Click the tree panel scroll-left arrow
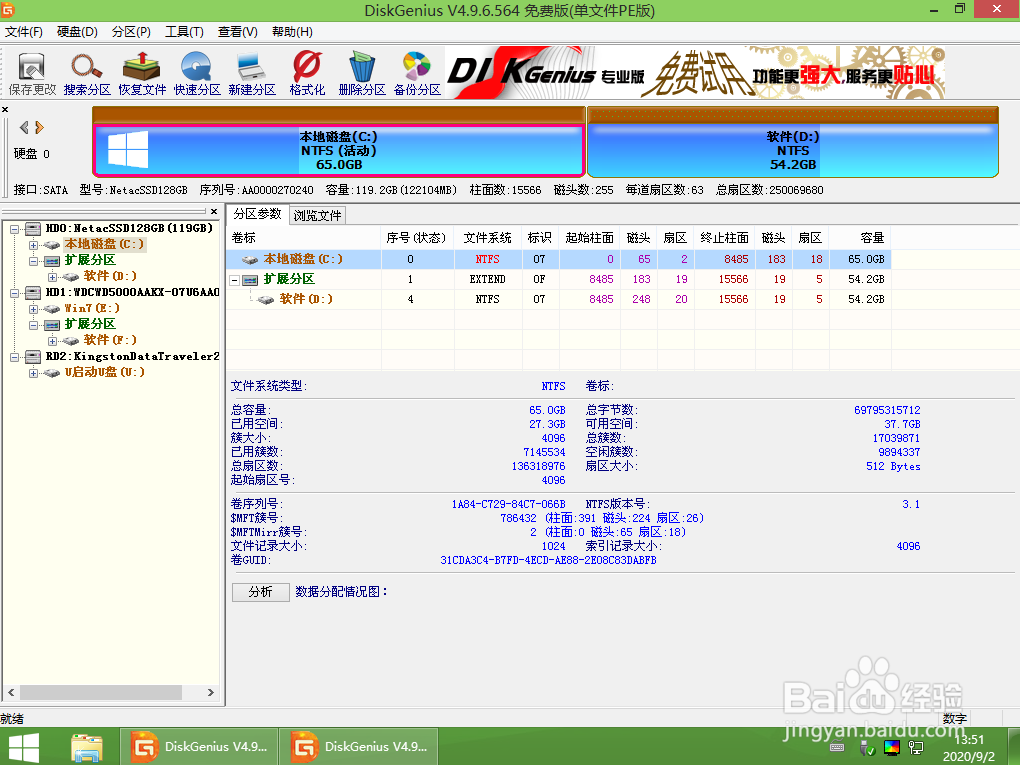The width and height of the screenshot is (1020, 765). [x=10, y=693]
